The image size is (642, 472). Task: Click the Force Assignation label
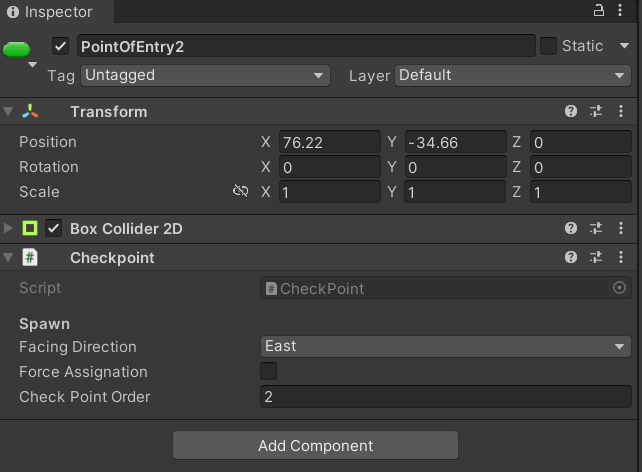[x=84, y=372]
